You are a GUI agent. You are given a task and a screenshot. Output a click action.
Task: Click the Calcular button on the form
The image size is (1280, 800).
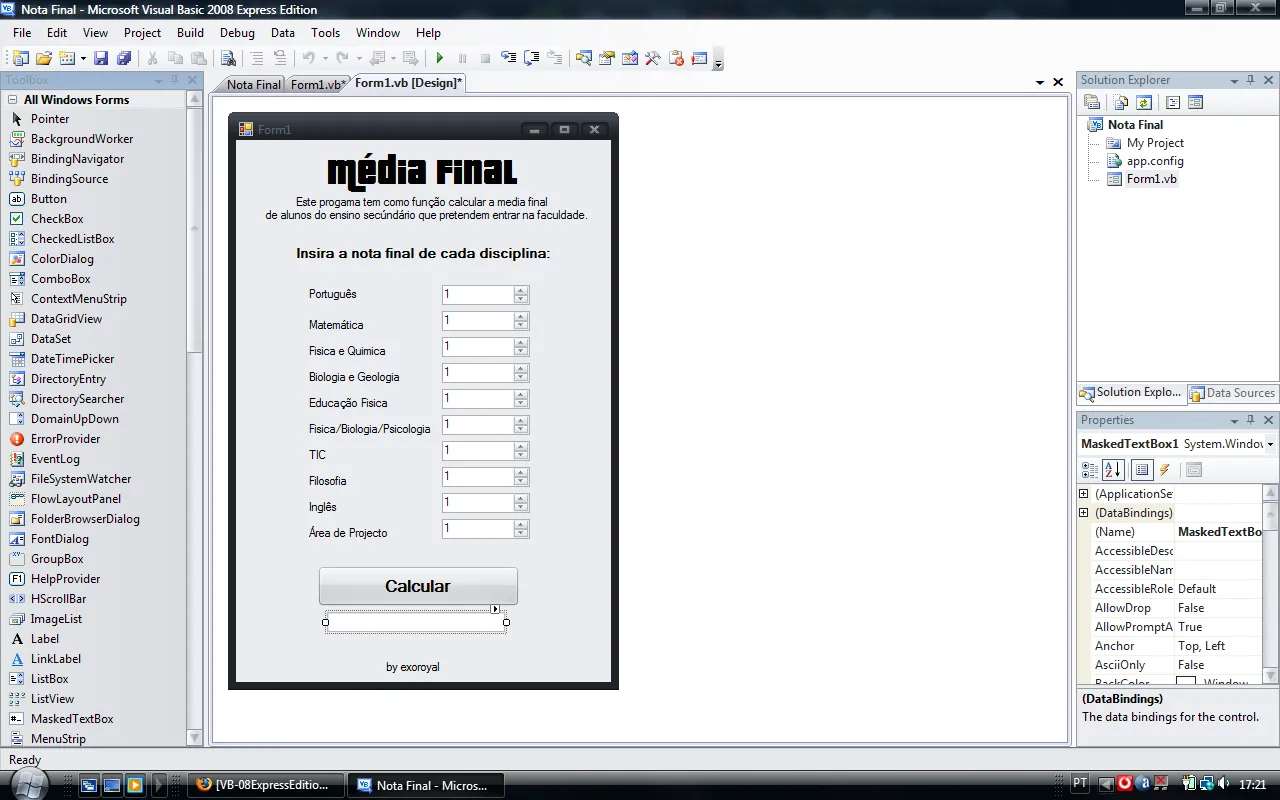[418, 586]
